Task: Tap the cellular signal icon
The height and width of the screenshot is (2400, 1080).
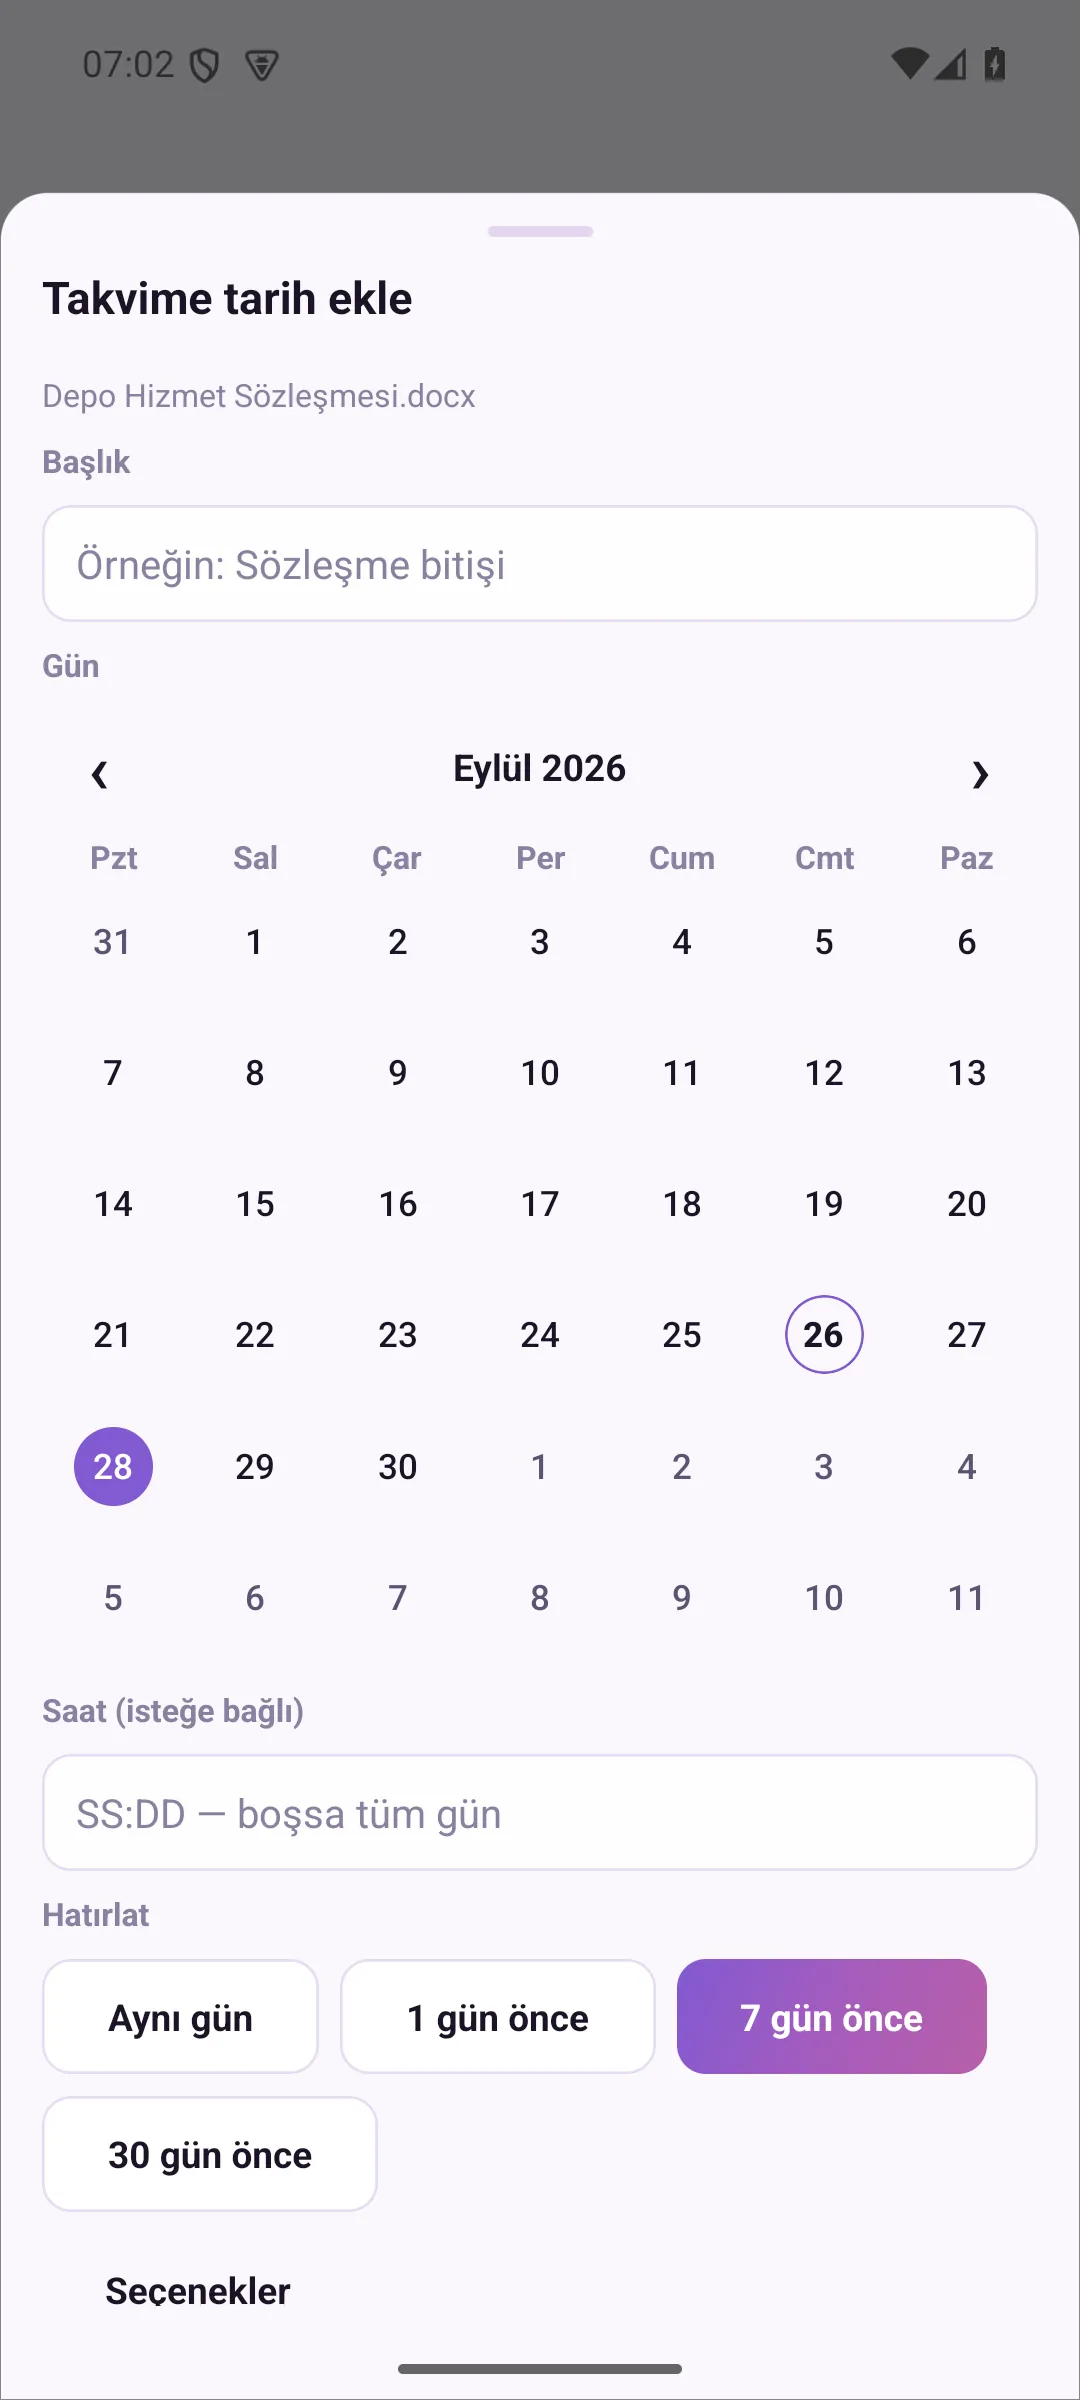Action: [x=950, y=65]
